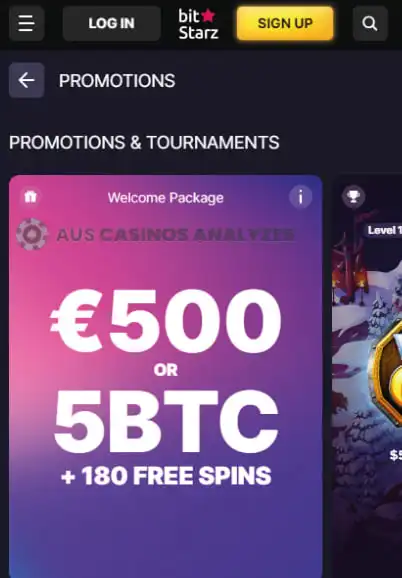Click the Aus Casinos Analyzer watermark text
The height and width of the screenshot is (578, 402).
point(175,235)
